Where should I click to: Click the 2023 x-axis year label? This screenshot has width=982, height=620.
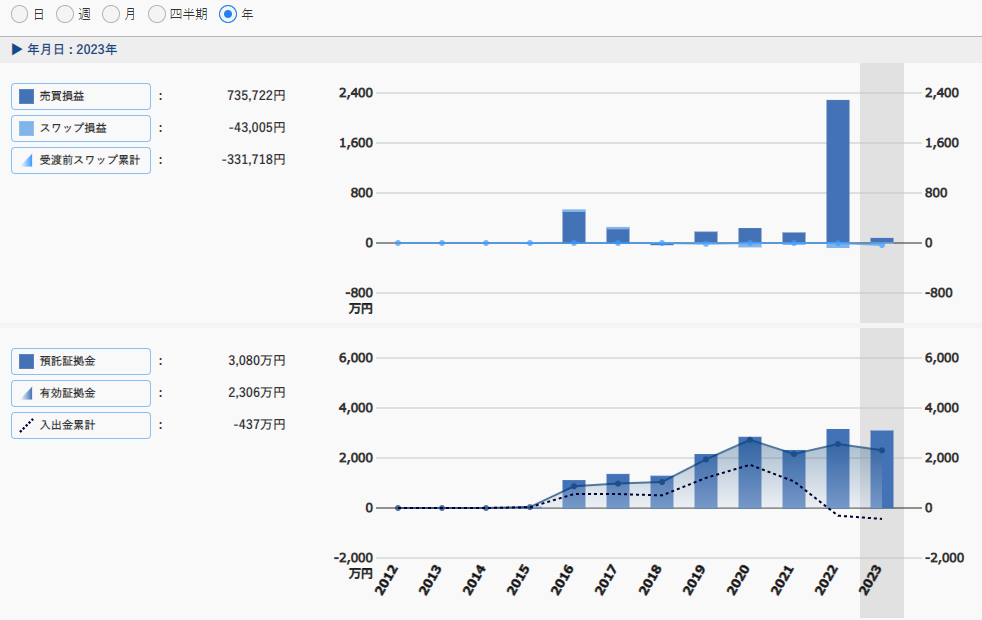tap(871, 580)
